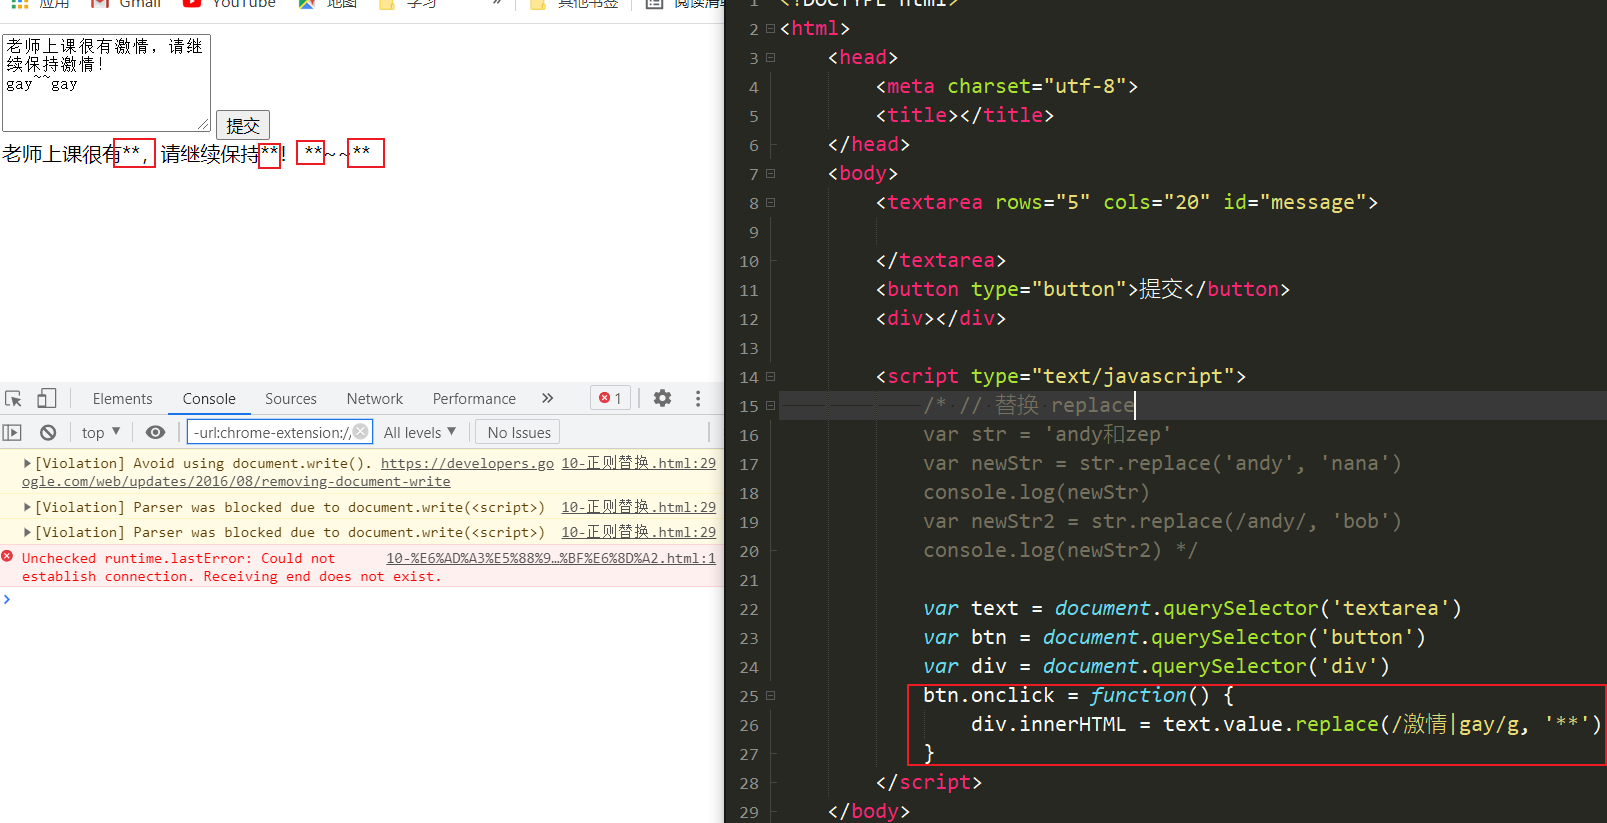Screen dimensions: 1607x823
Task: Click the blue console prompt arrow
Action: [7, 599]
